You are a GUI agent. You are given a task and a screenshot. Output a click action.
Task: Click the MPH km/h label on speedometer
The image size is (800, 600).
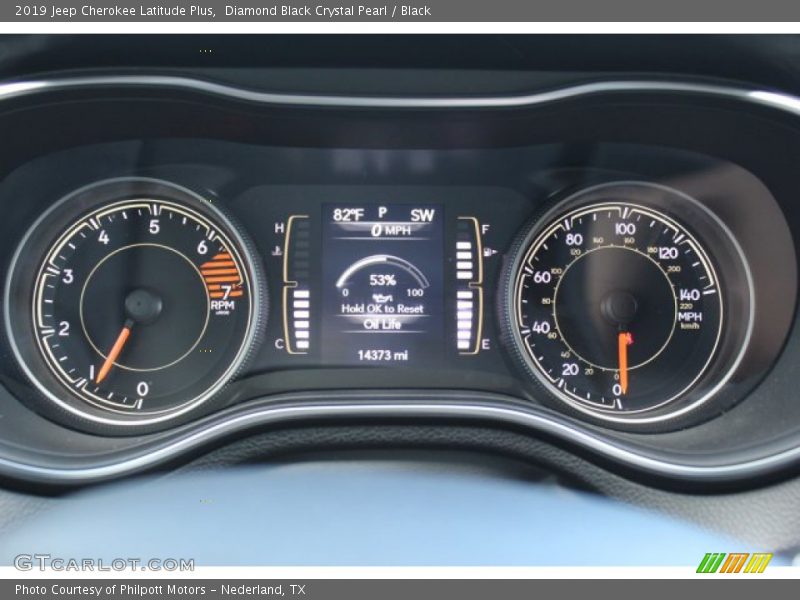click(x=690, y=320)
